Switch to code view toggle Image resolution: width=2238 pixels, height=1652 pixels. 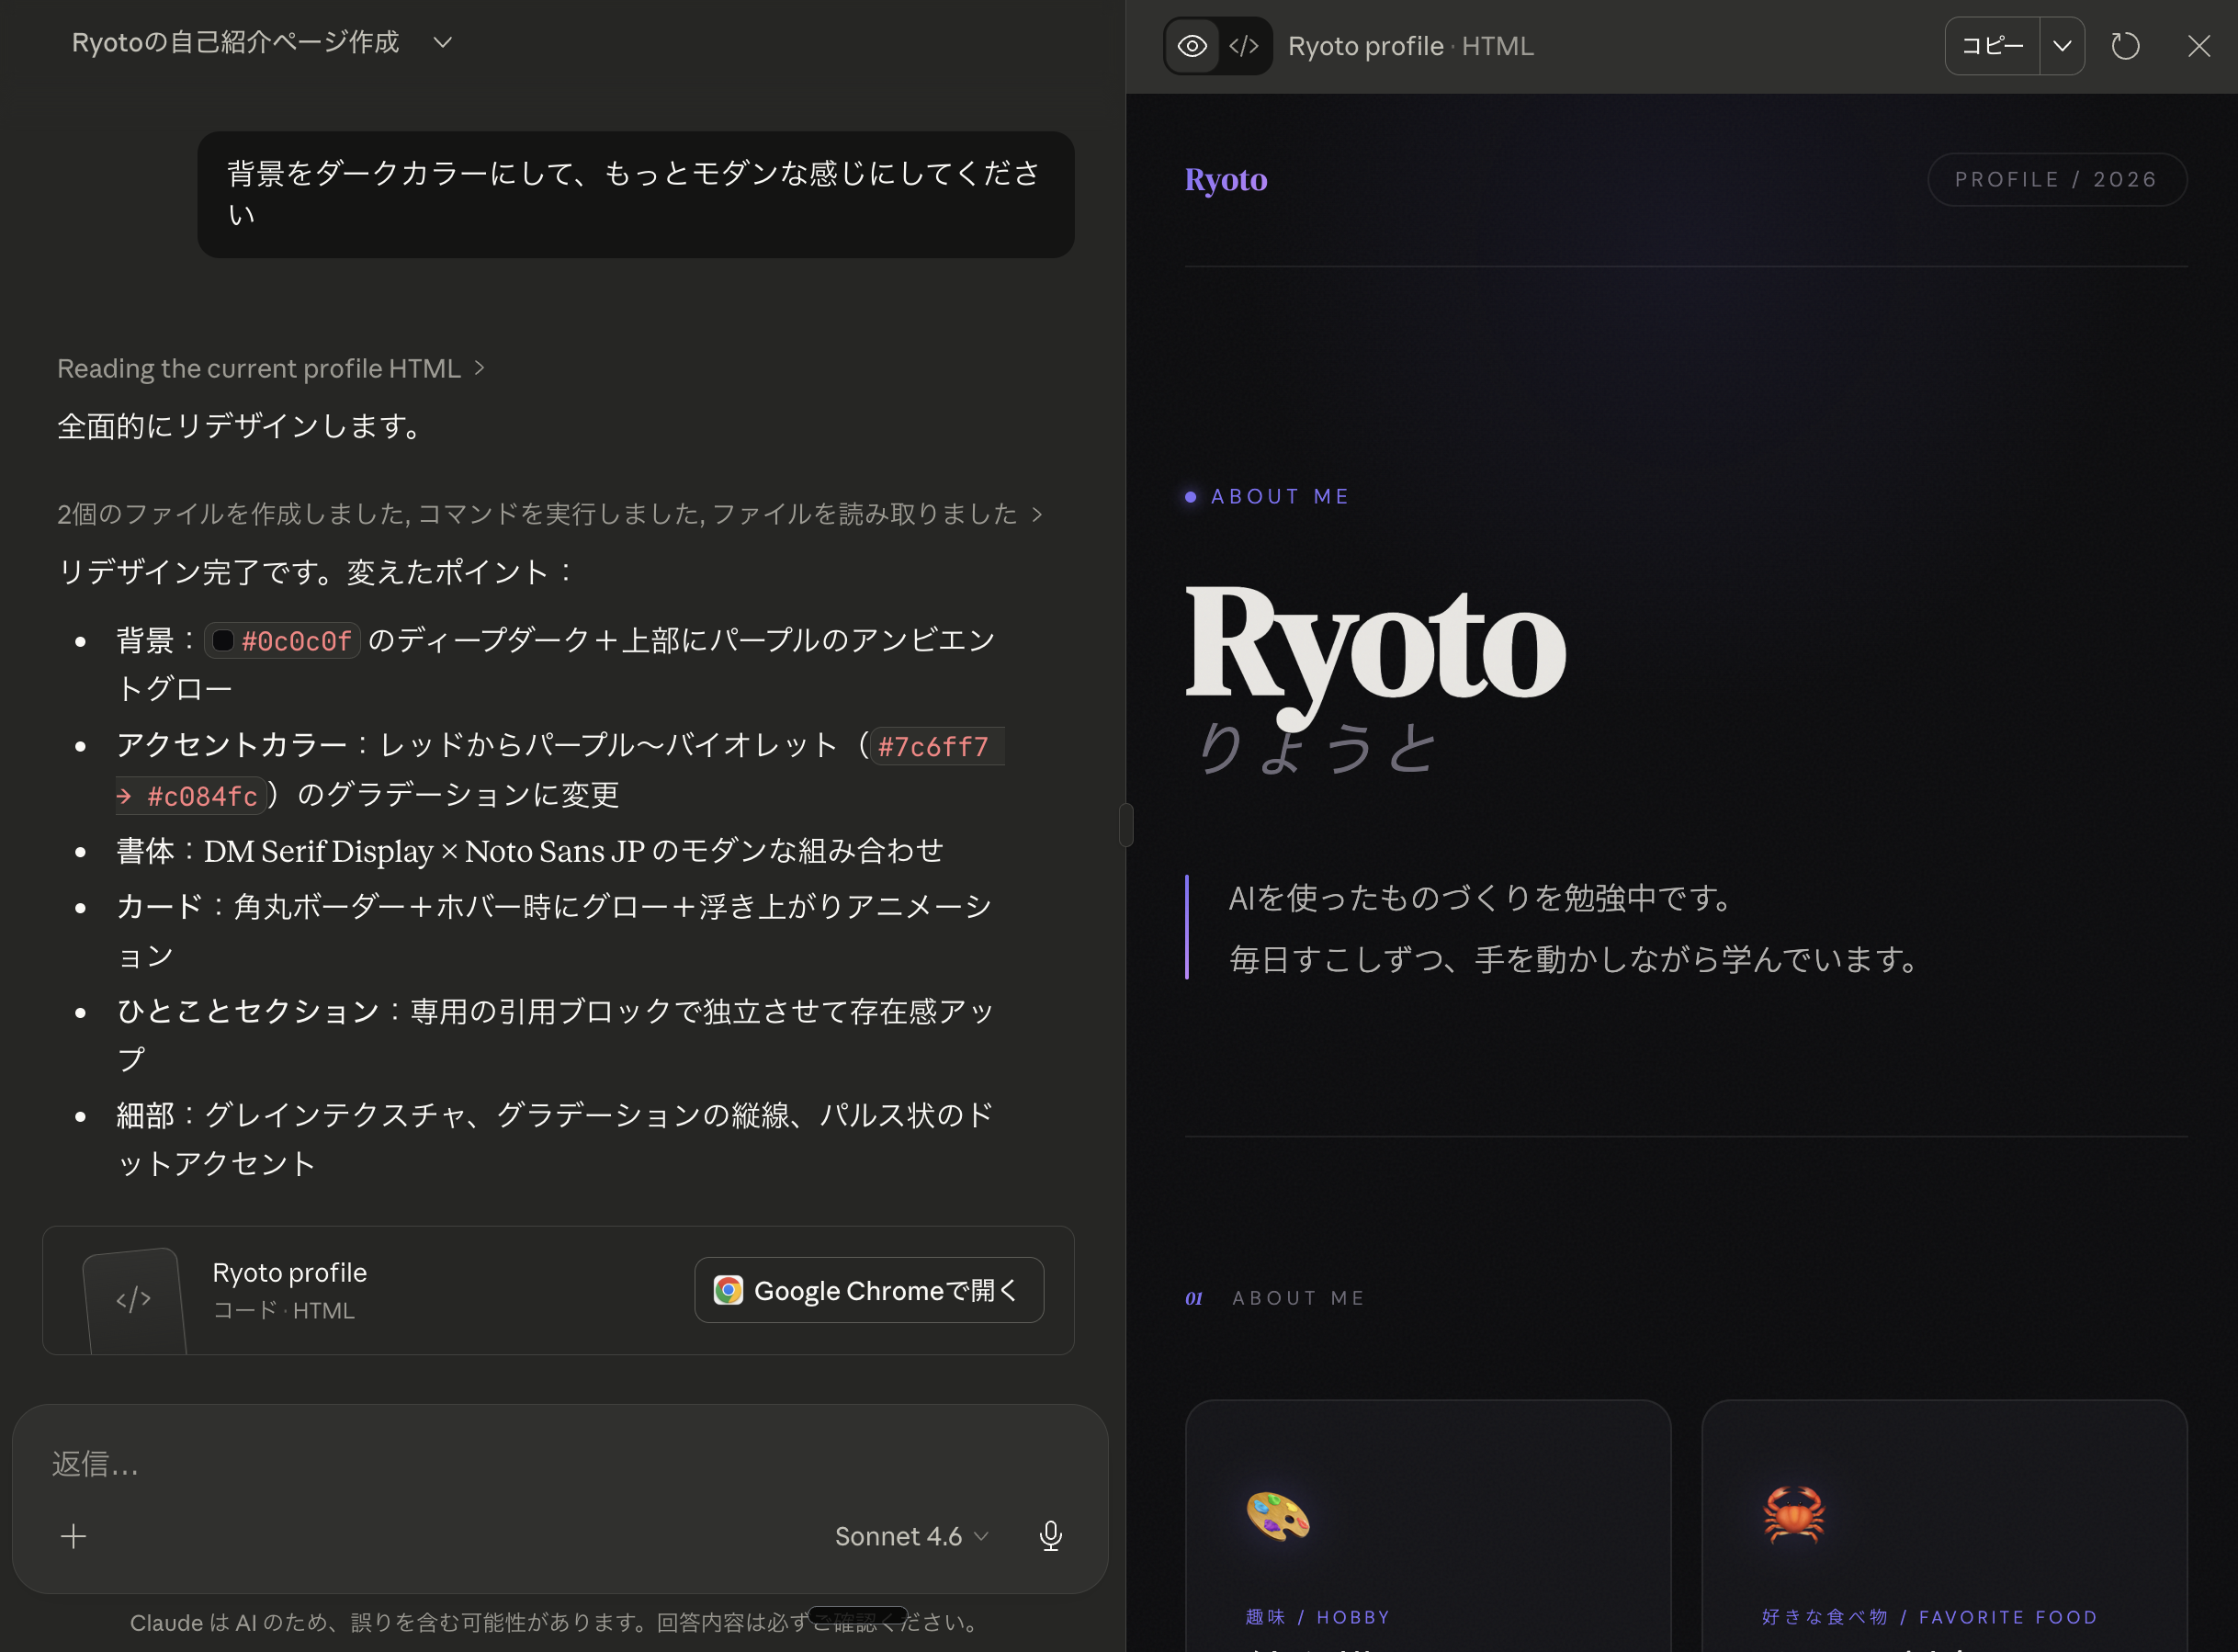pyautogui.click(x=1244, y=46)
